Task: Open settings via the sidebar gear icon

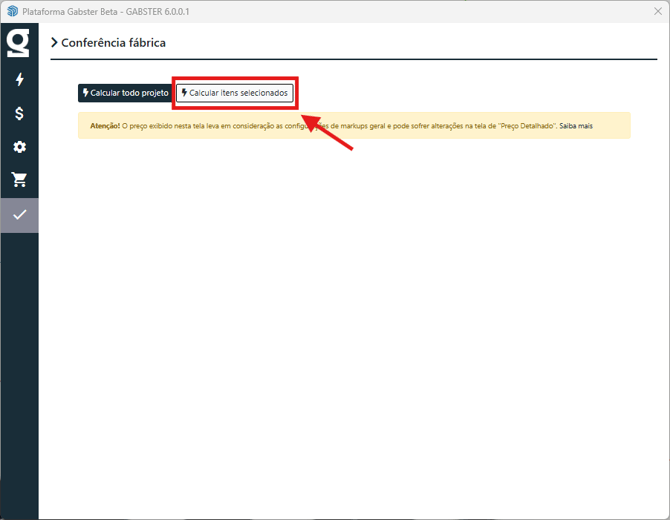Action: click(19, 147)
